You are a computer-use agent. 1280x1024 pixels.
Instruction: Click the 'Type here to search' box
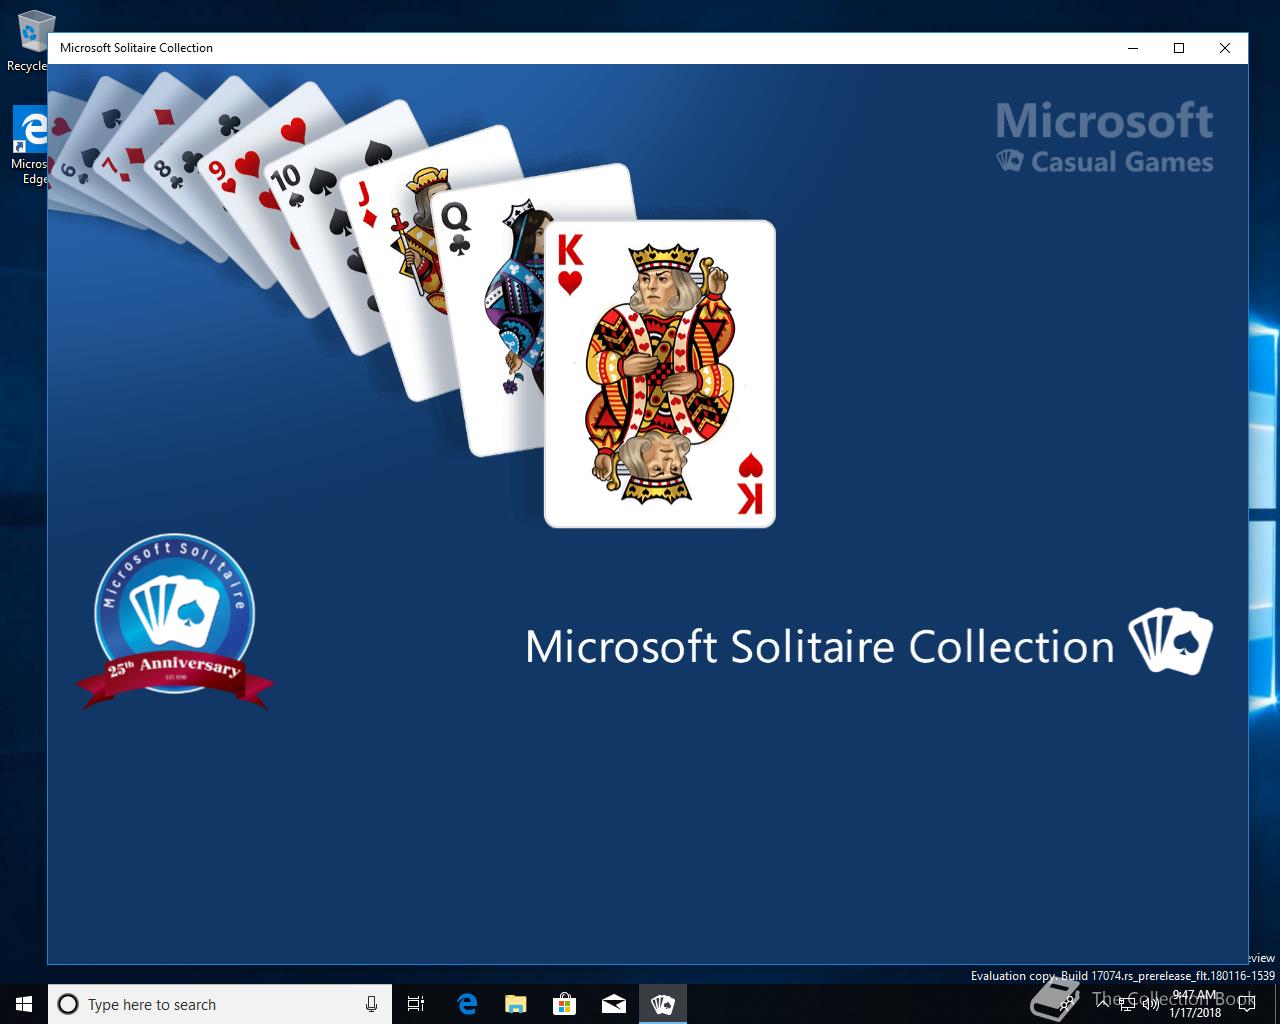pyautogui.click(x=220, y=1004)
